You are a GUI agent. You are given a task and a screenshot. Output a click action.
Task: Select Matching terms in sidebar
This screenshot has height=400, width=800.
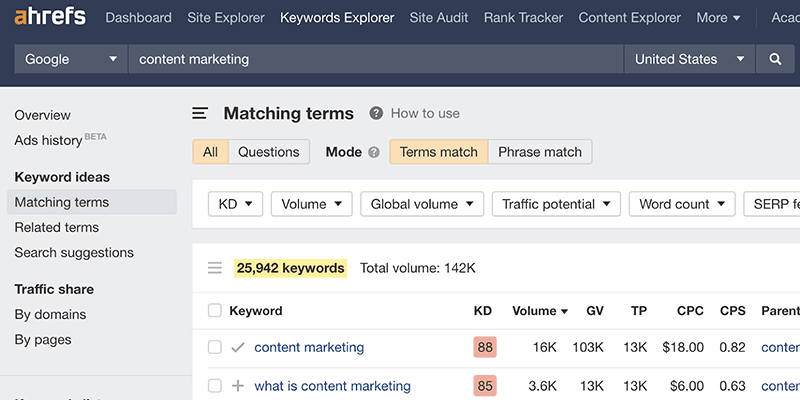pos(92,202)
